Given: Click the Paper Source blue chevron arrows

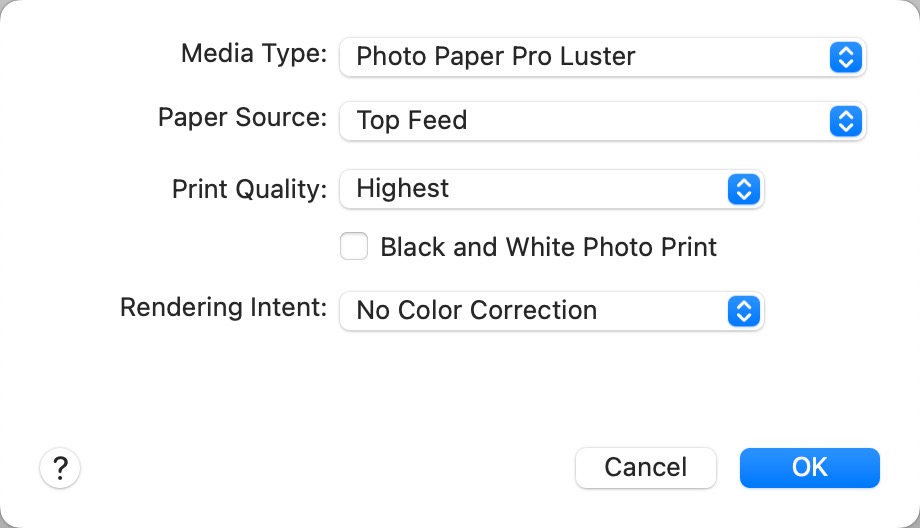Looking at the screenshot, I should [845, 122].
